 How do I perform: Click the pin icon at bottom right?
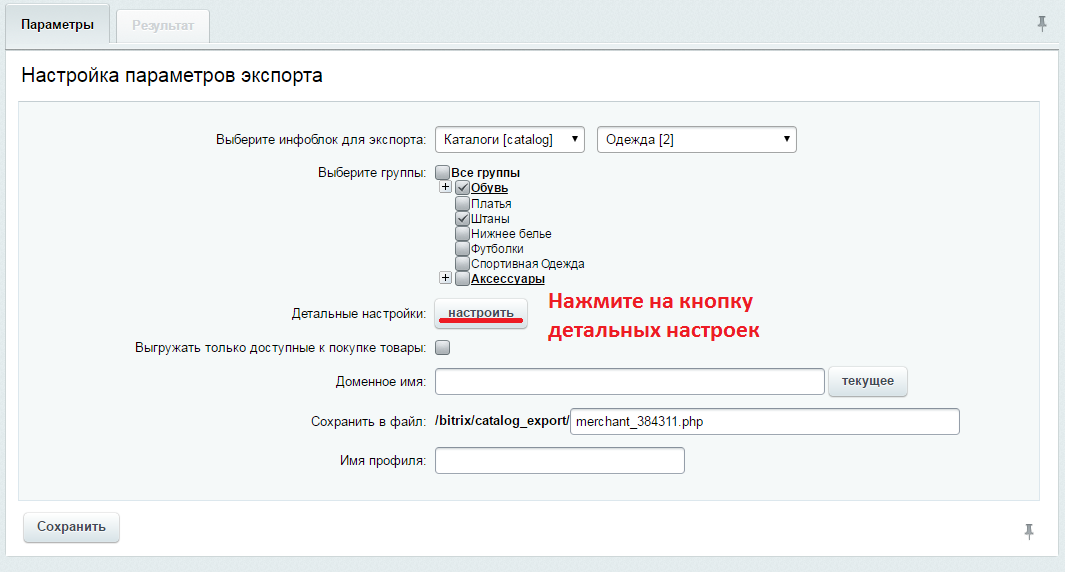coord(1029,531)
